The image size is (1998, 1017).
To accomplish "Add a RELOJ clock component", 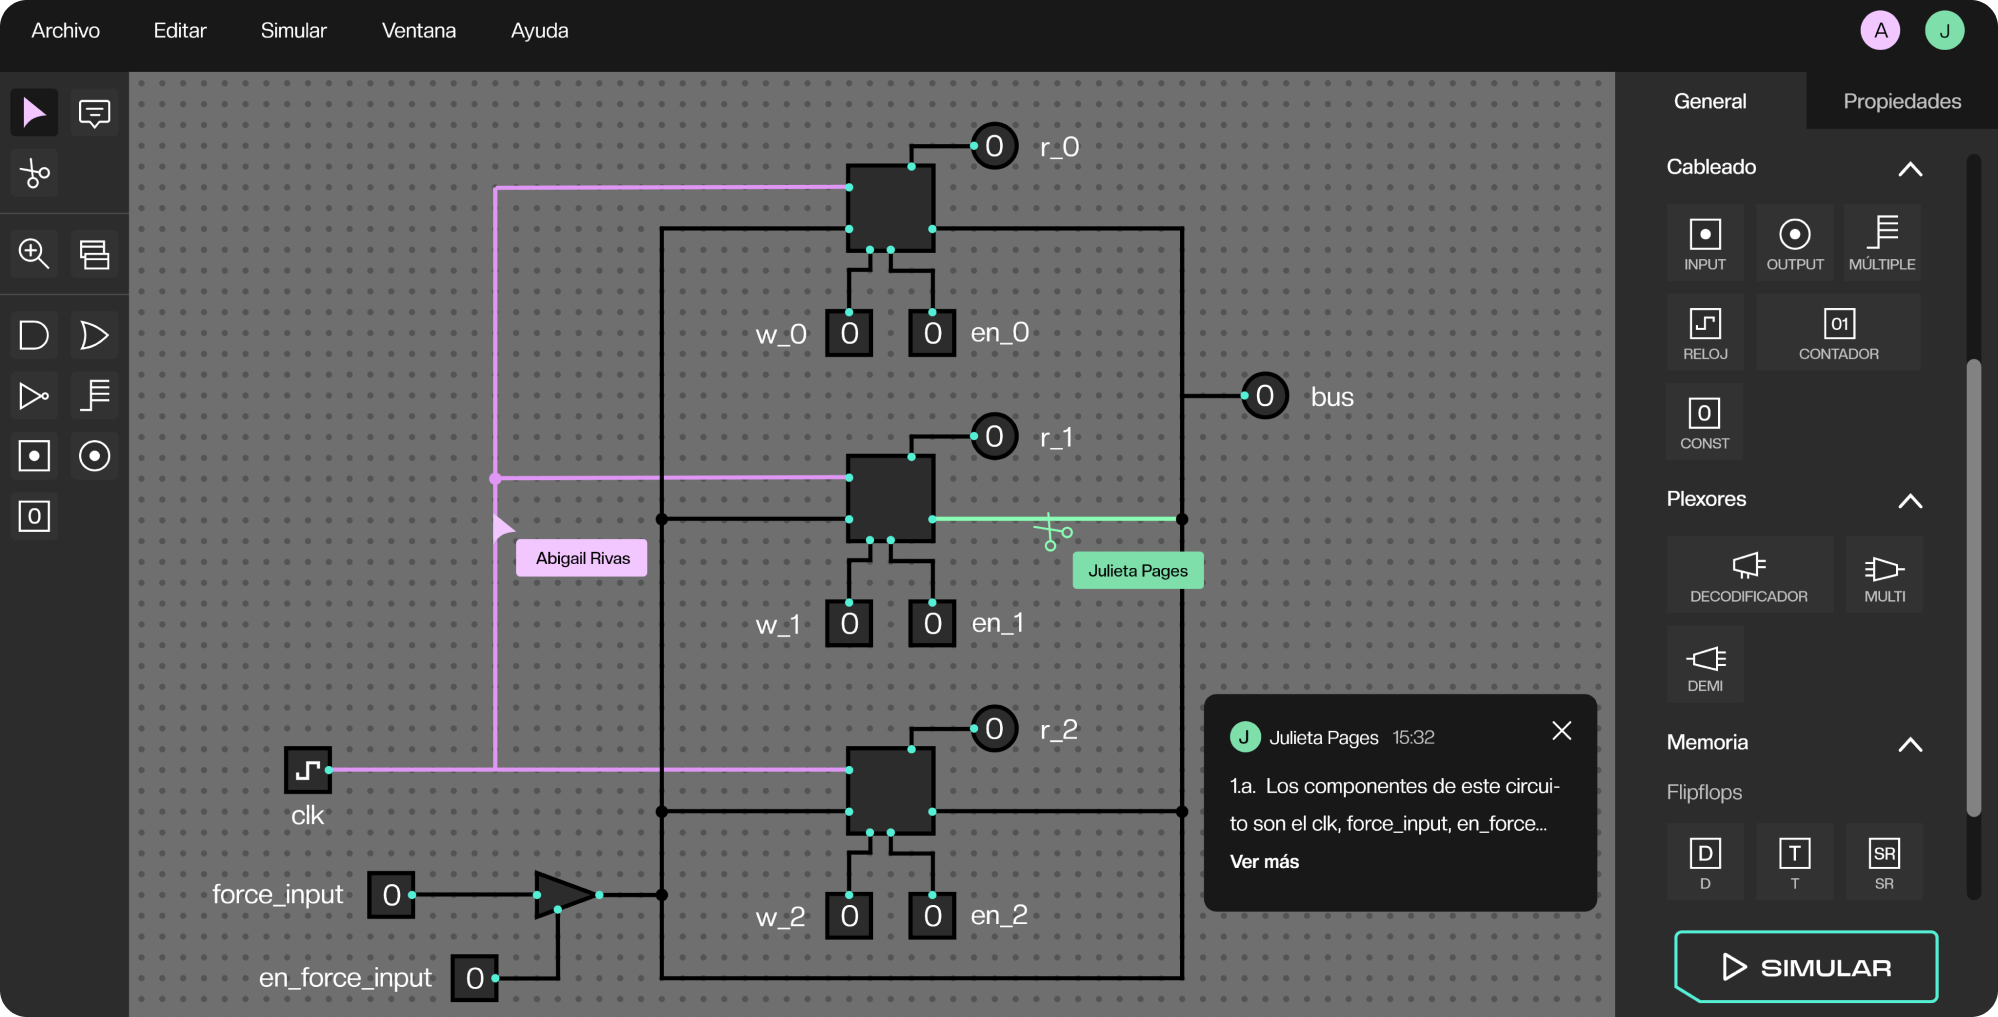I will (x=1705, y=333).
